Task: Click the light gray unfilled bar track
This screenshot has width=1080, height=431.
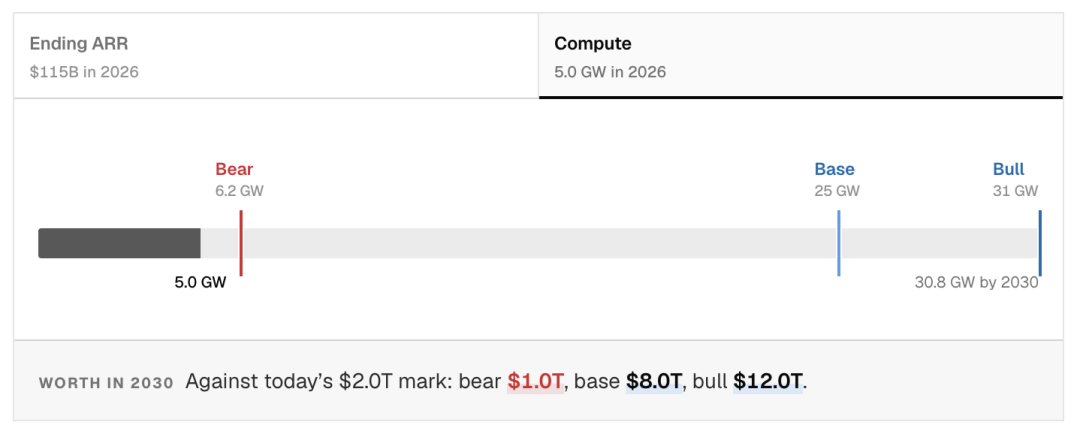Action: coord(619,243)
